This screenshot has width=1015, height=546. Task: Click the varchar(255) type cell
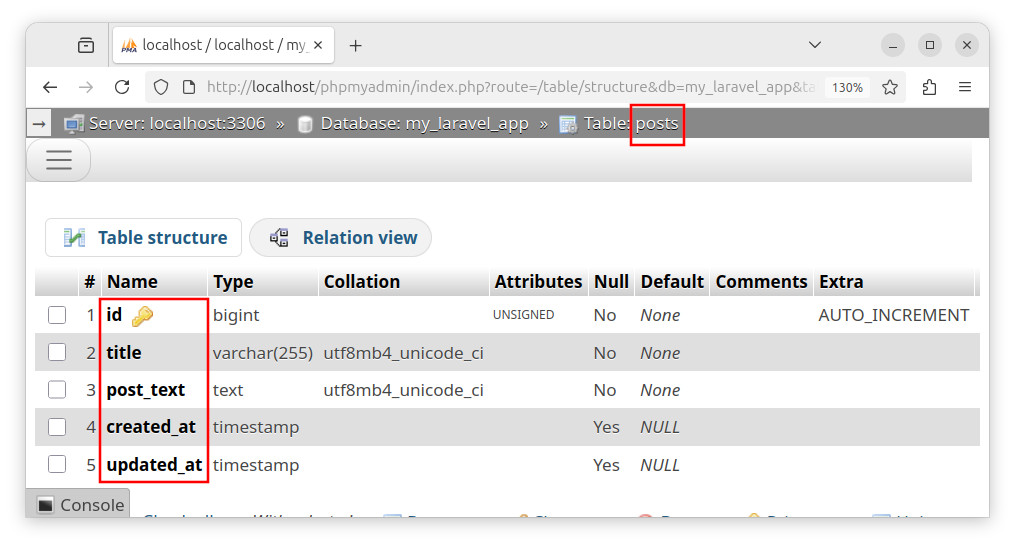tap(263, 353)
